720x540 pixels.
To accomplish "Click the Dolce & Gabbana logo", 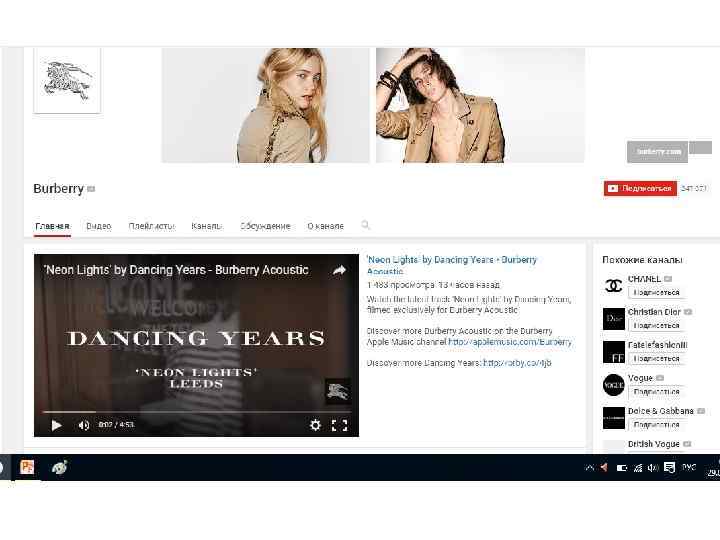I will [x=613, y=418].
